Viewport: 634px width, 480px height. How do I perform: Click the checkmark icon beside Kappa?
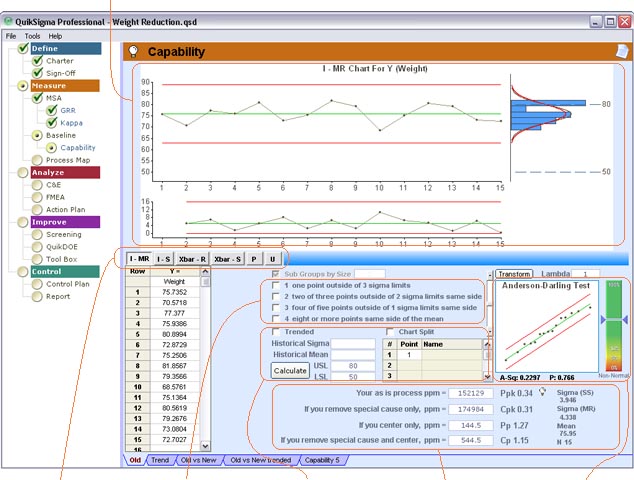pos(52,123)
